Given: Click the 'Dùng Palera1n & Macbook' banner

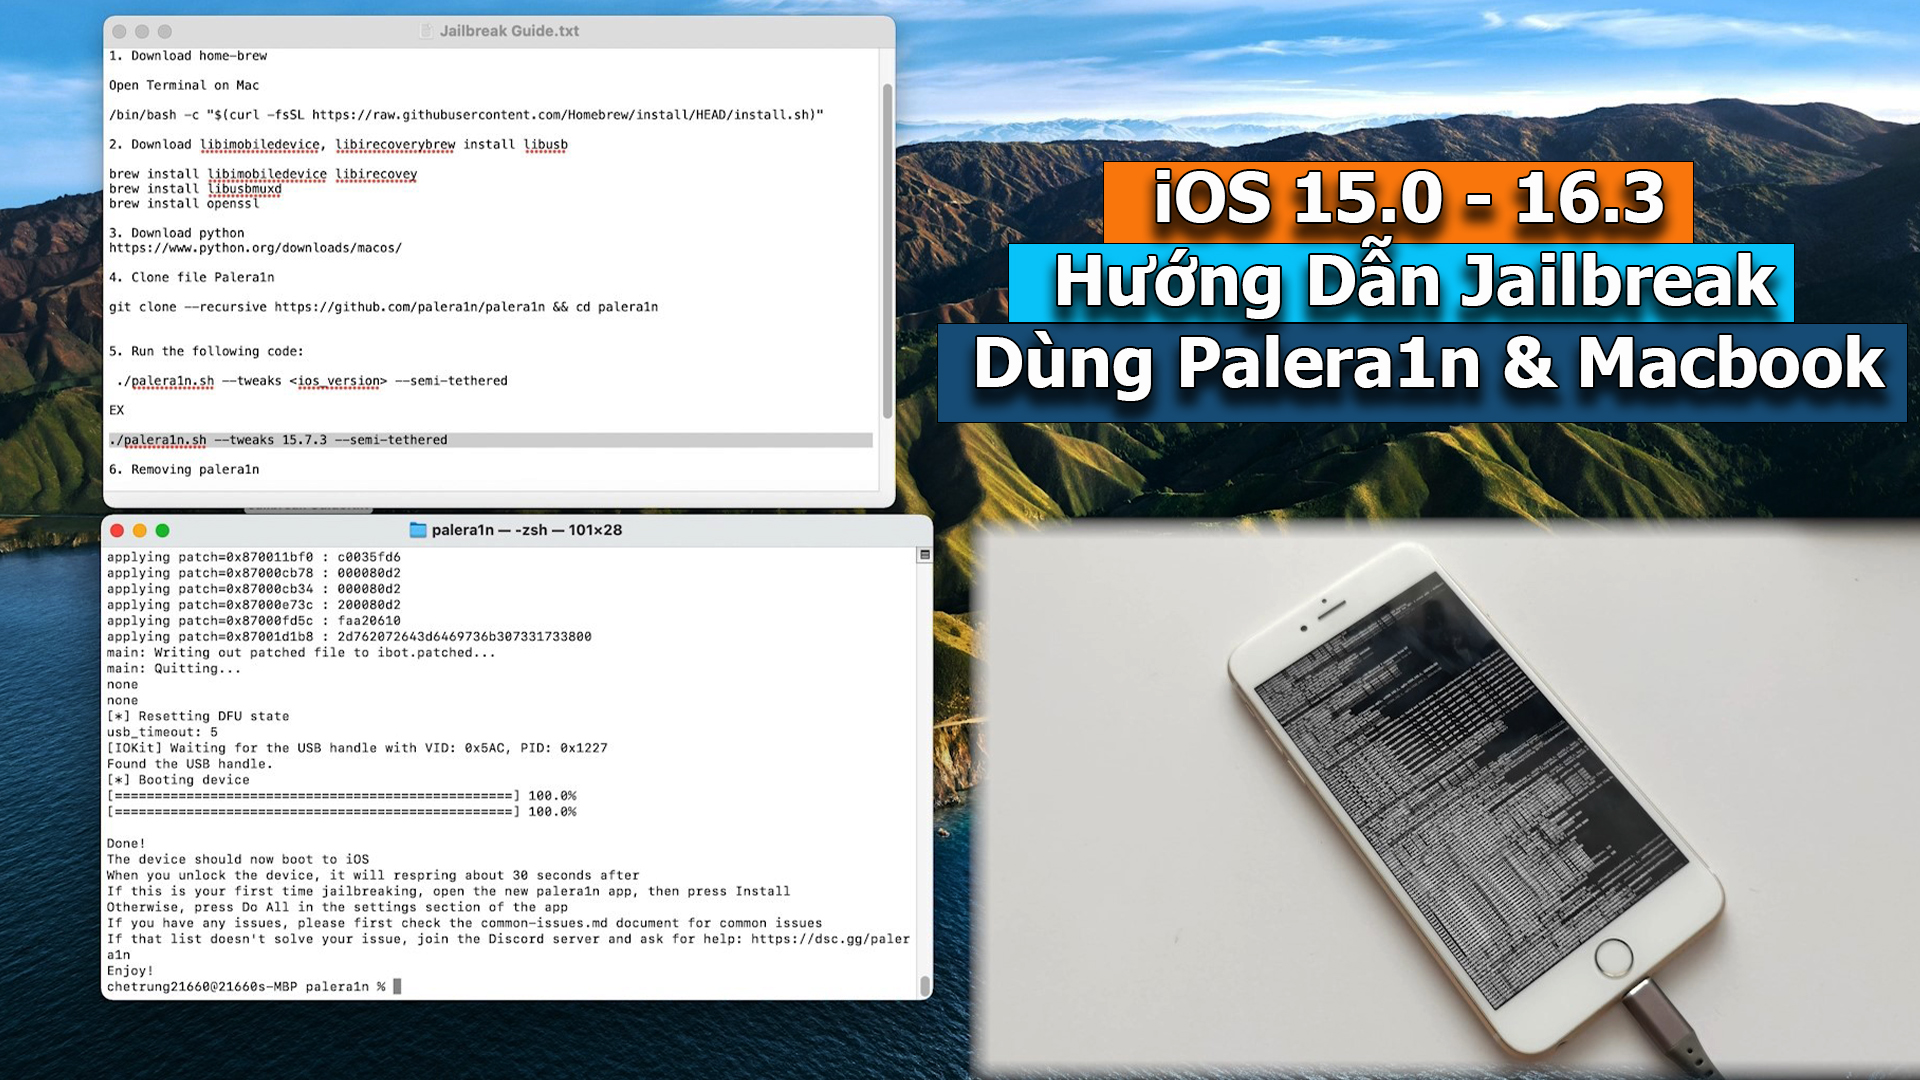Looking at the screenshot, I should (x=1421, y=372).
